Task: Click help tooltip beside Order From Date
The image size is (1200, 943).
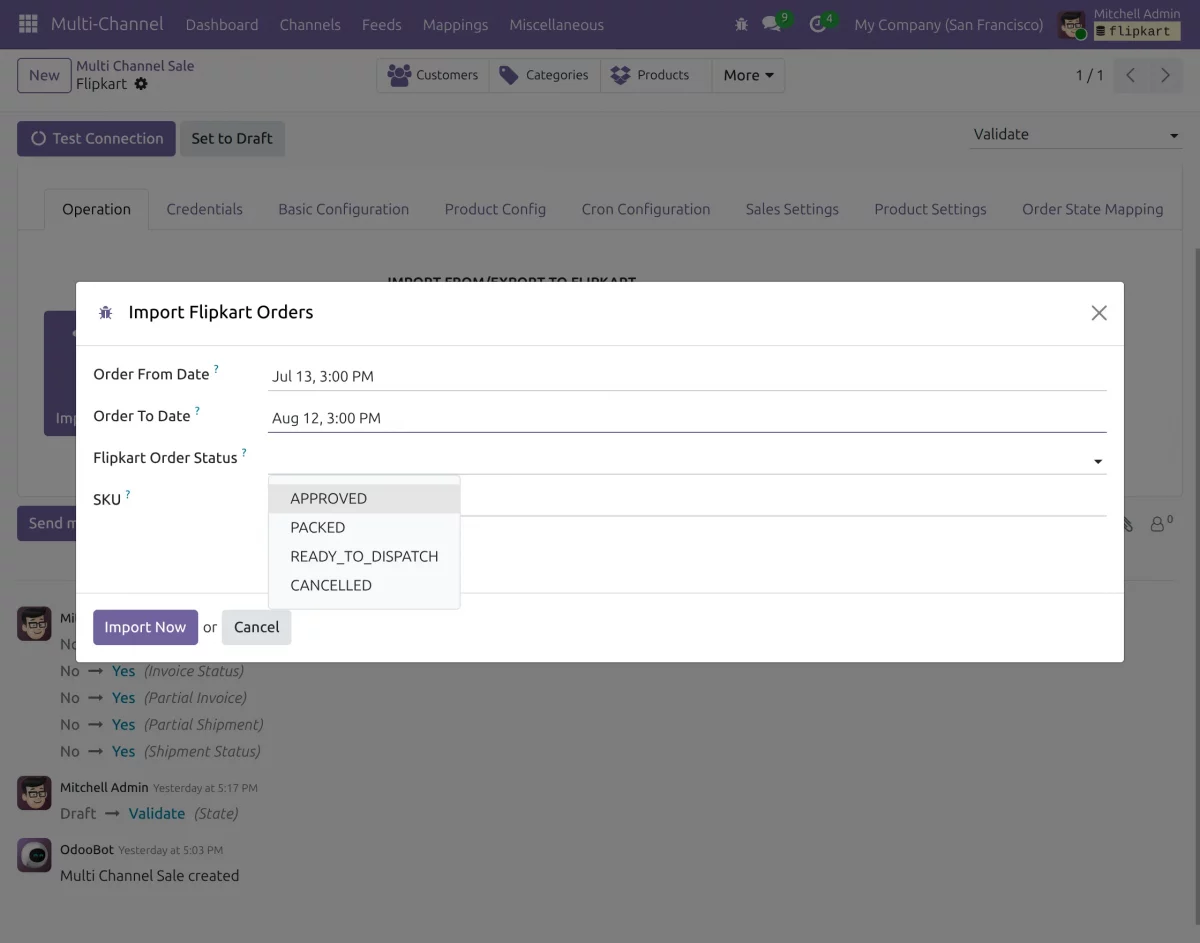Action: (x=216, y=369)
